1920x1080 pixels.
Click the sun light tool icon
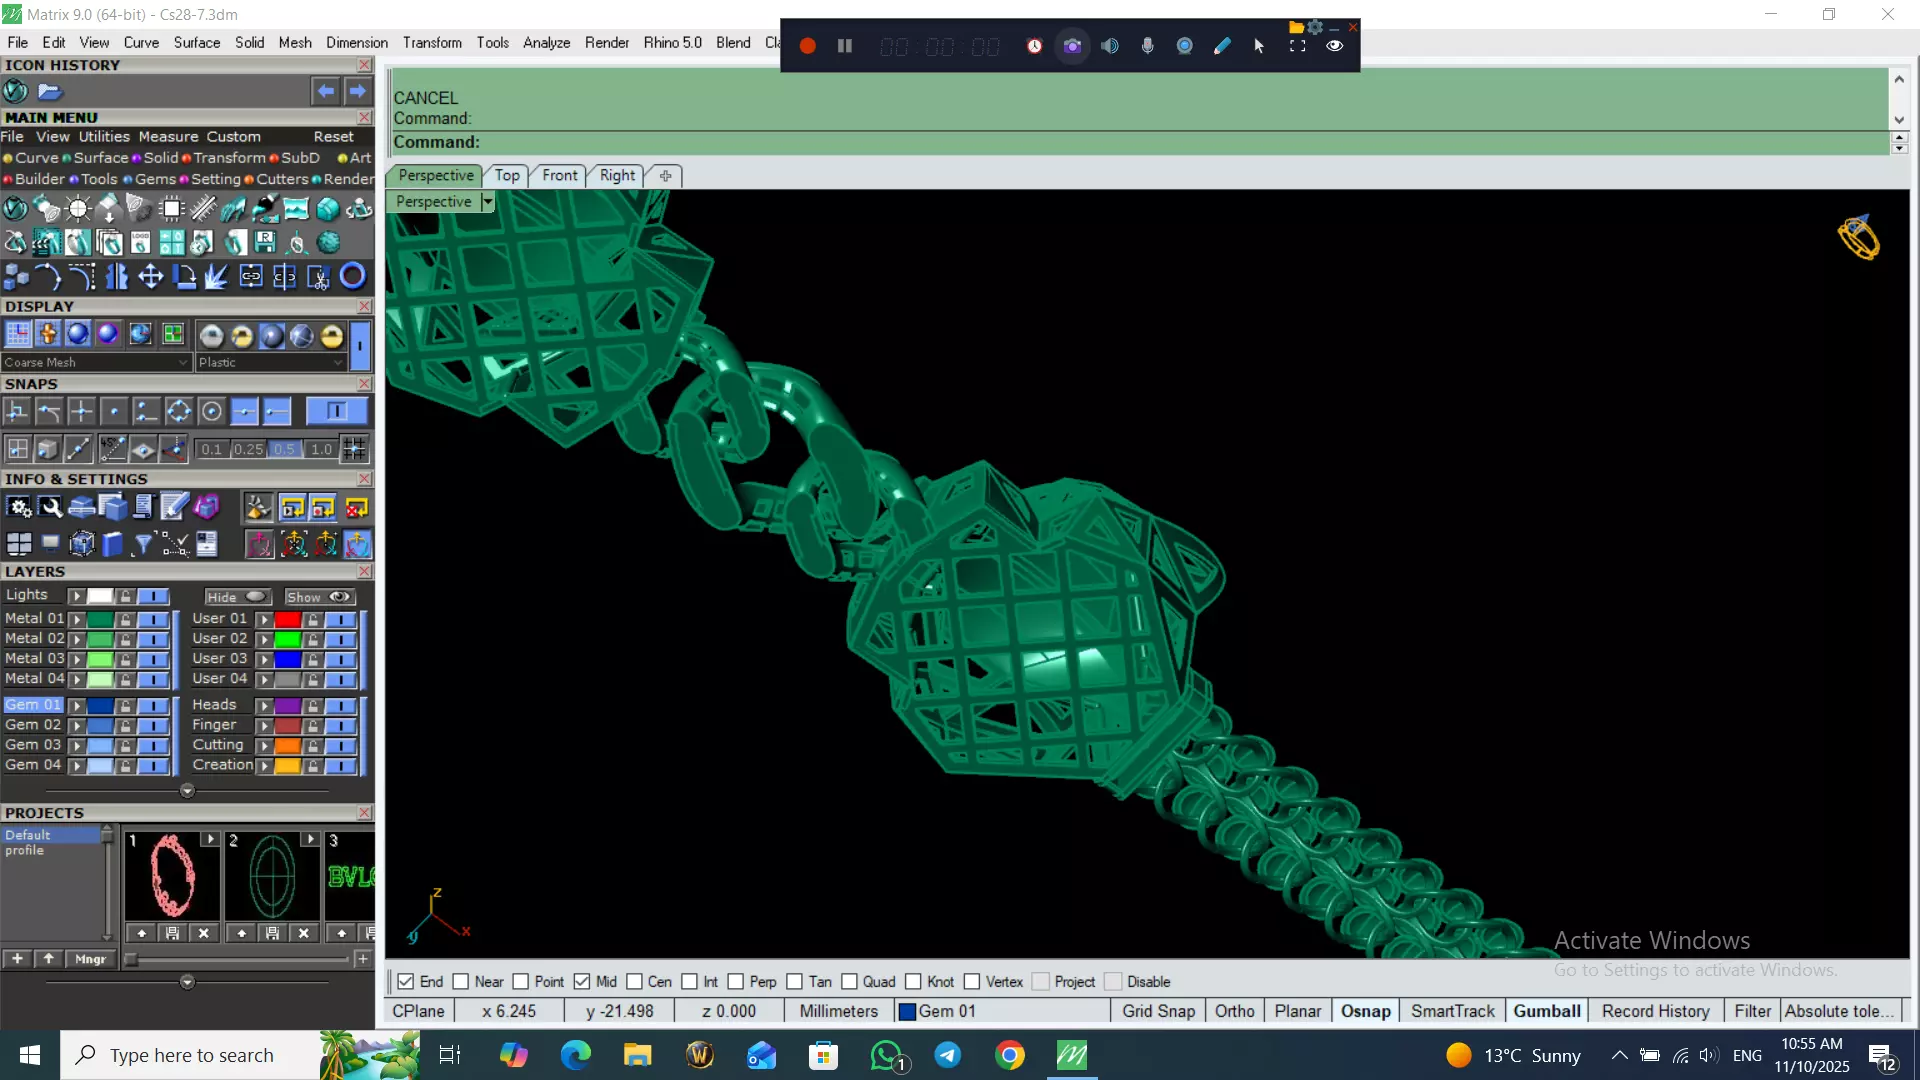77,209
